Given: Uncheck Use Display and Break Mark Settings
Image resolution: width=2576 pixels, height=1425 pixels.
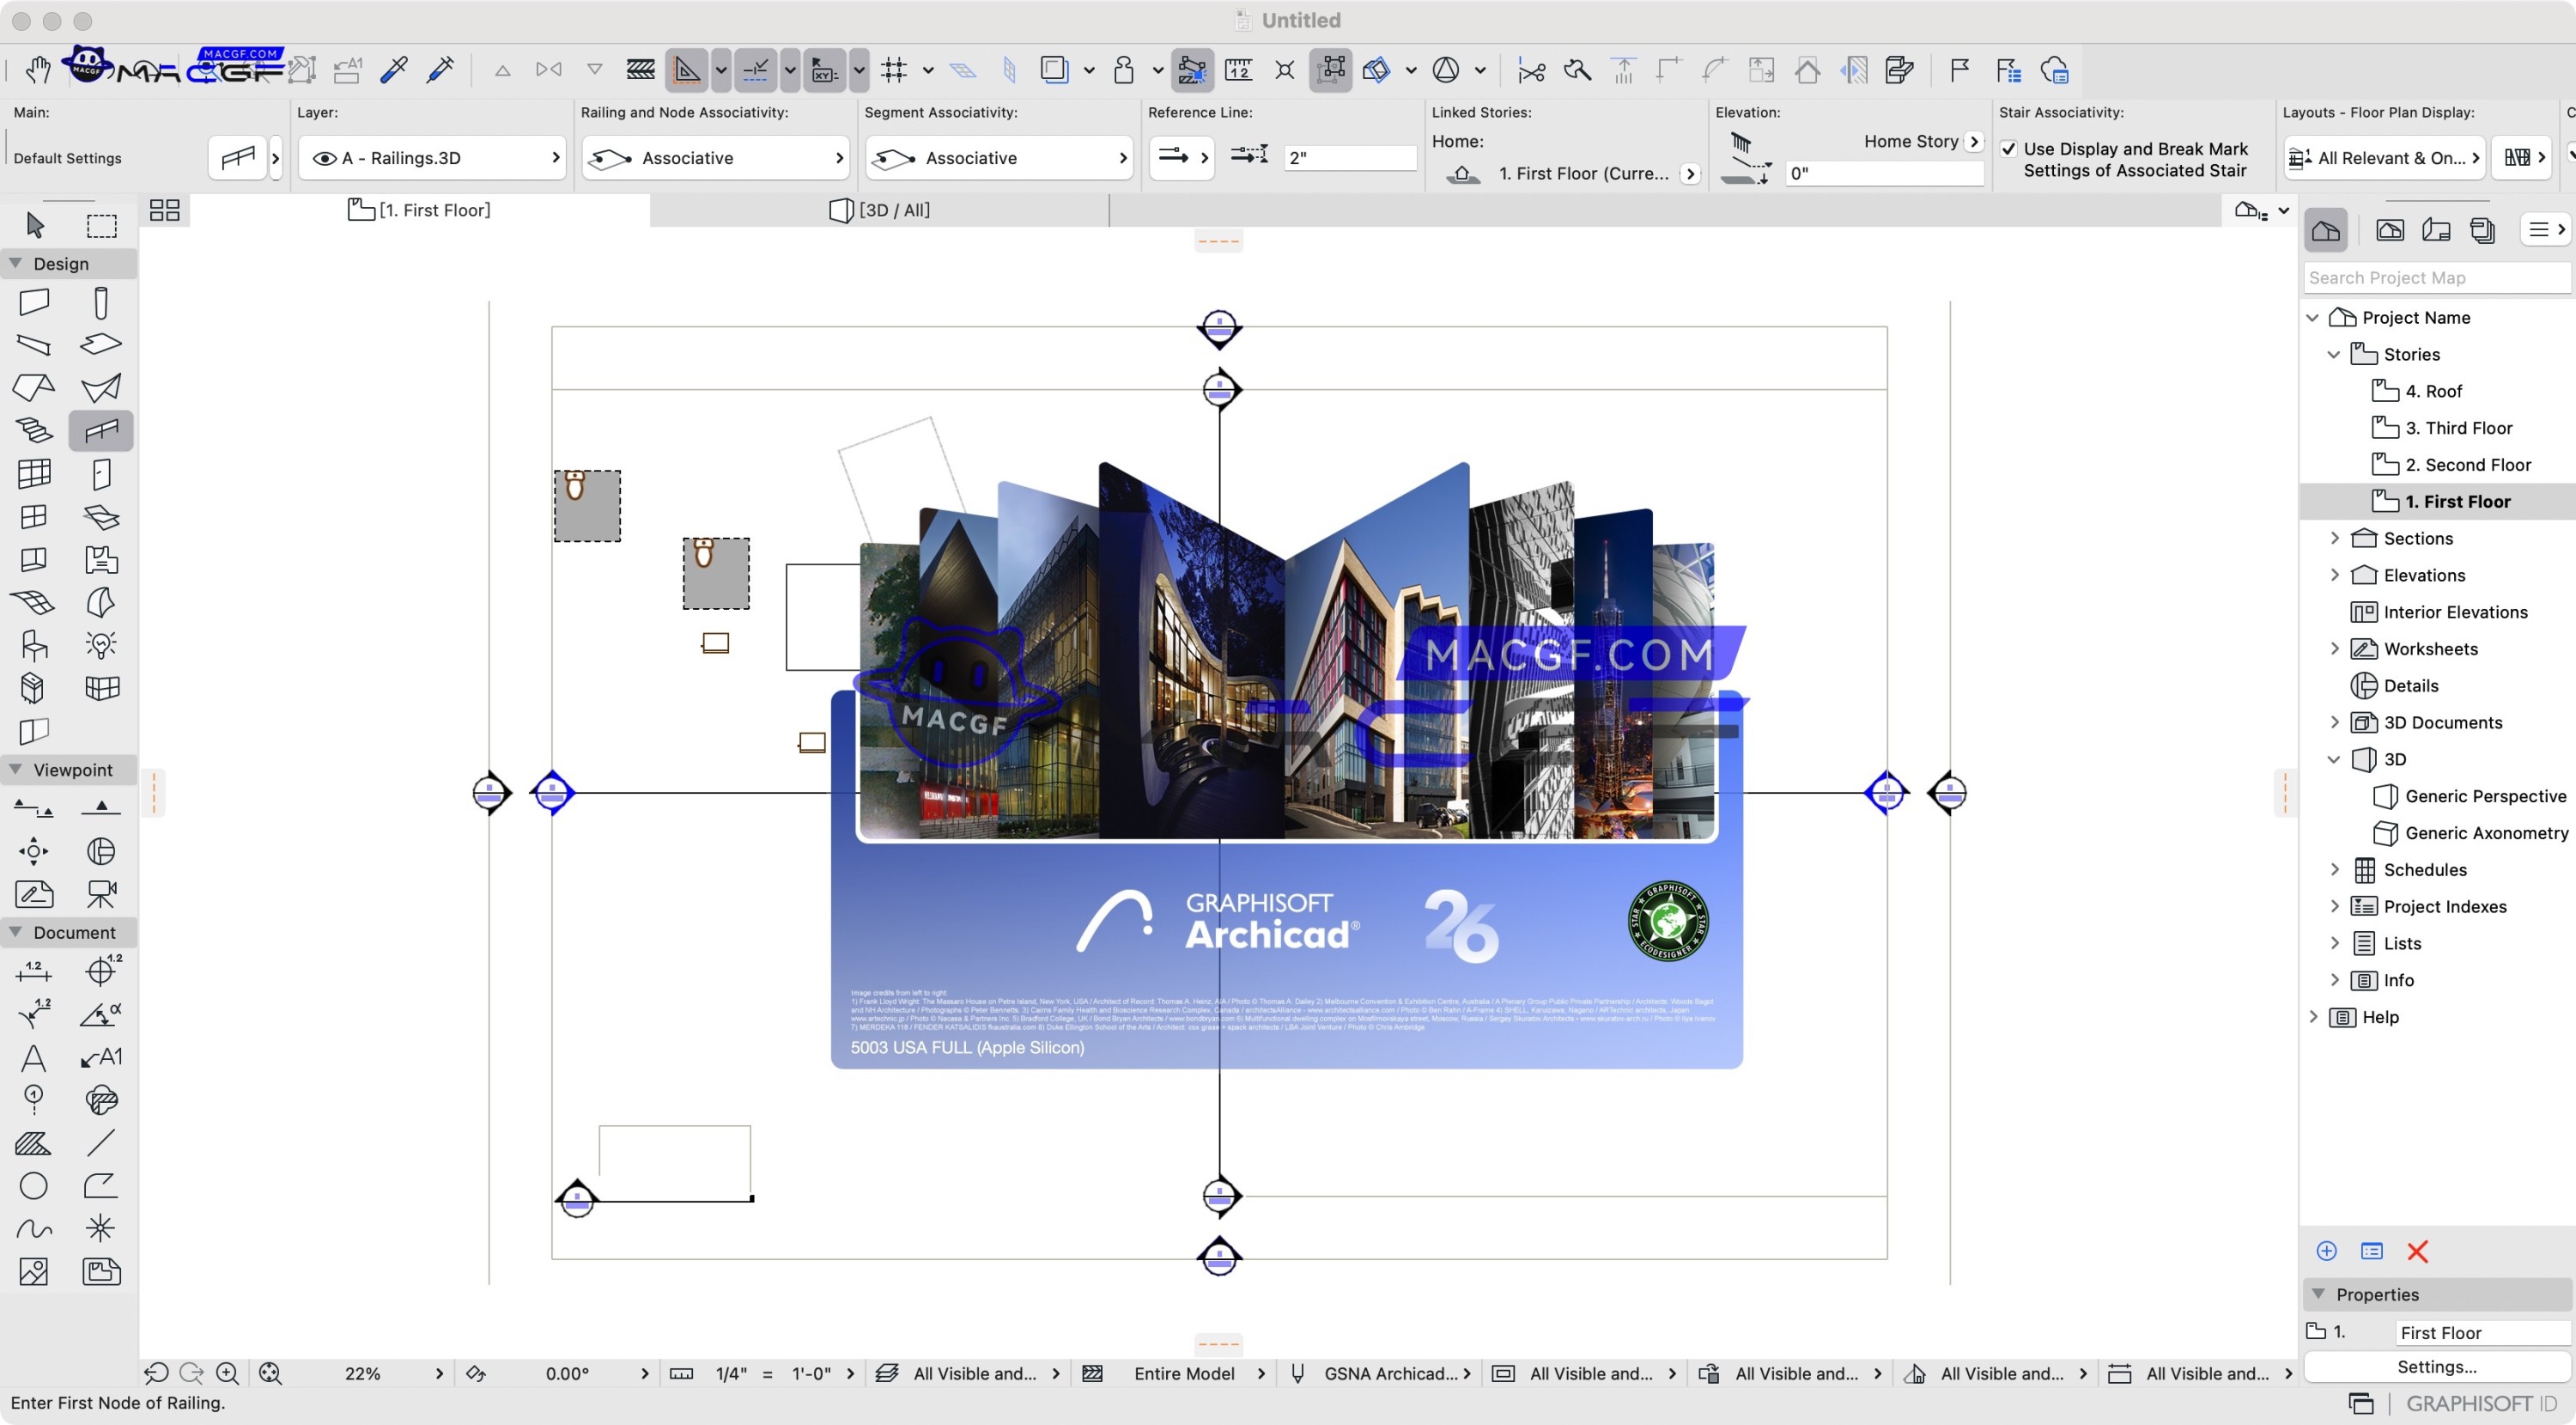Looking at the screenshot, I should point(2009,148).
